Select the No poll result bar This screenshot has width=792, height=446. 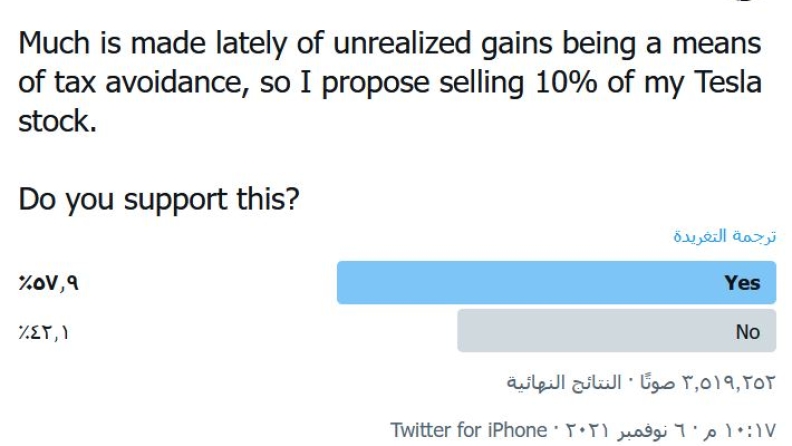616,331
